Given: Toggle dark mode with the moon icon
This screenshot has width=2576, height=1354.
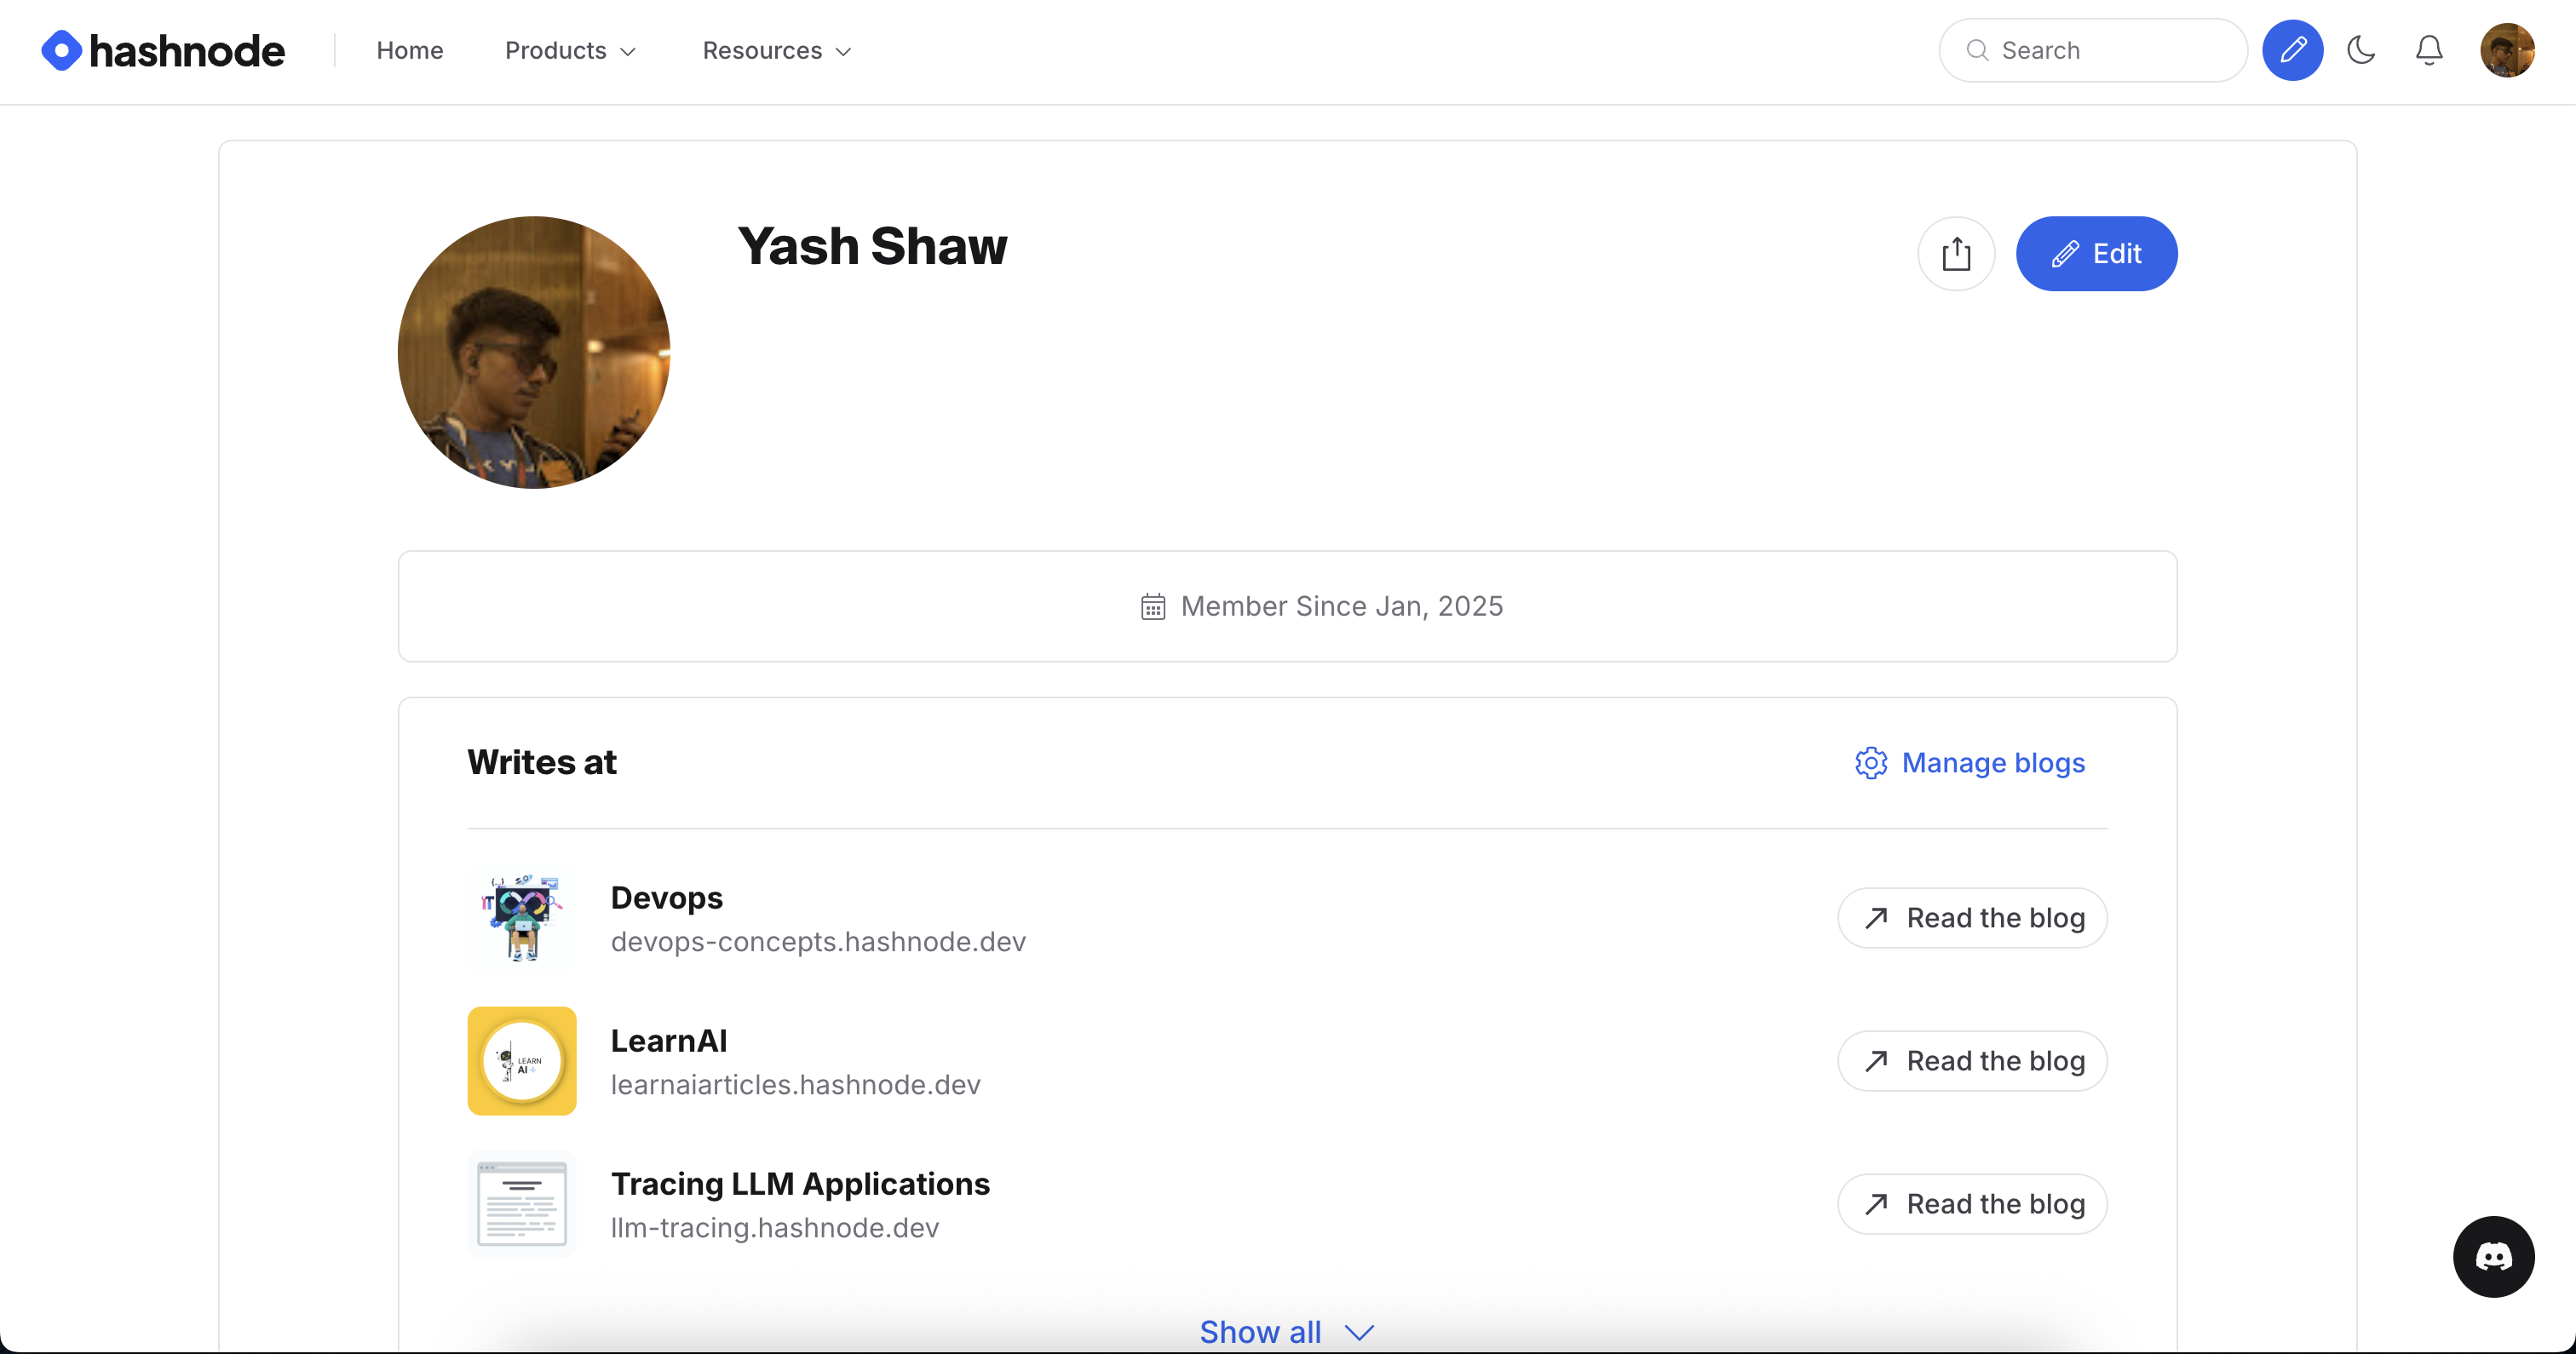Looking at the screenshot, I should pyautogui.click(x=2361, y=50).
